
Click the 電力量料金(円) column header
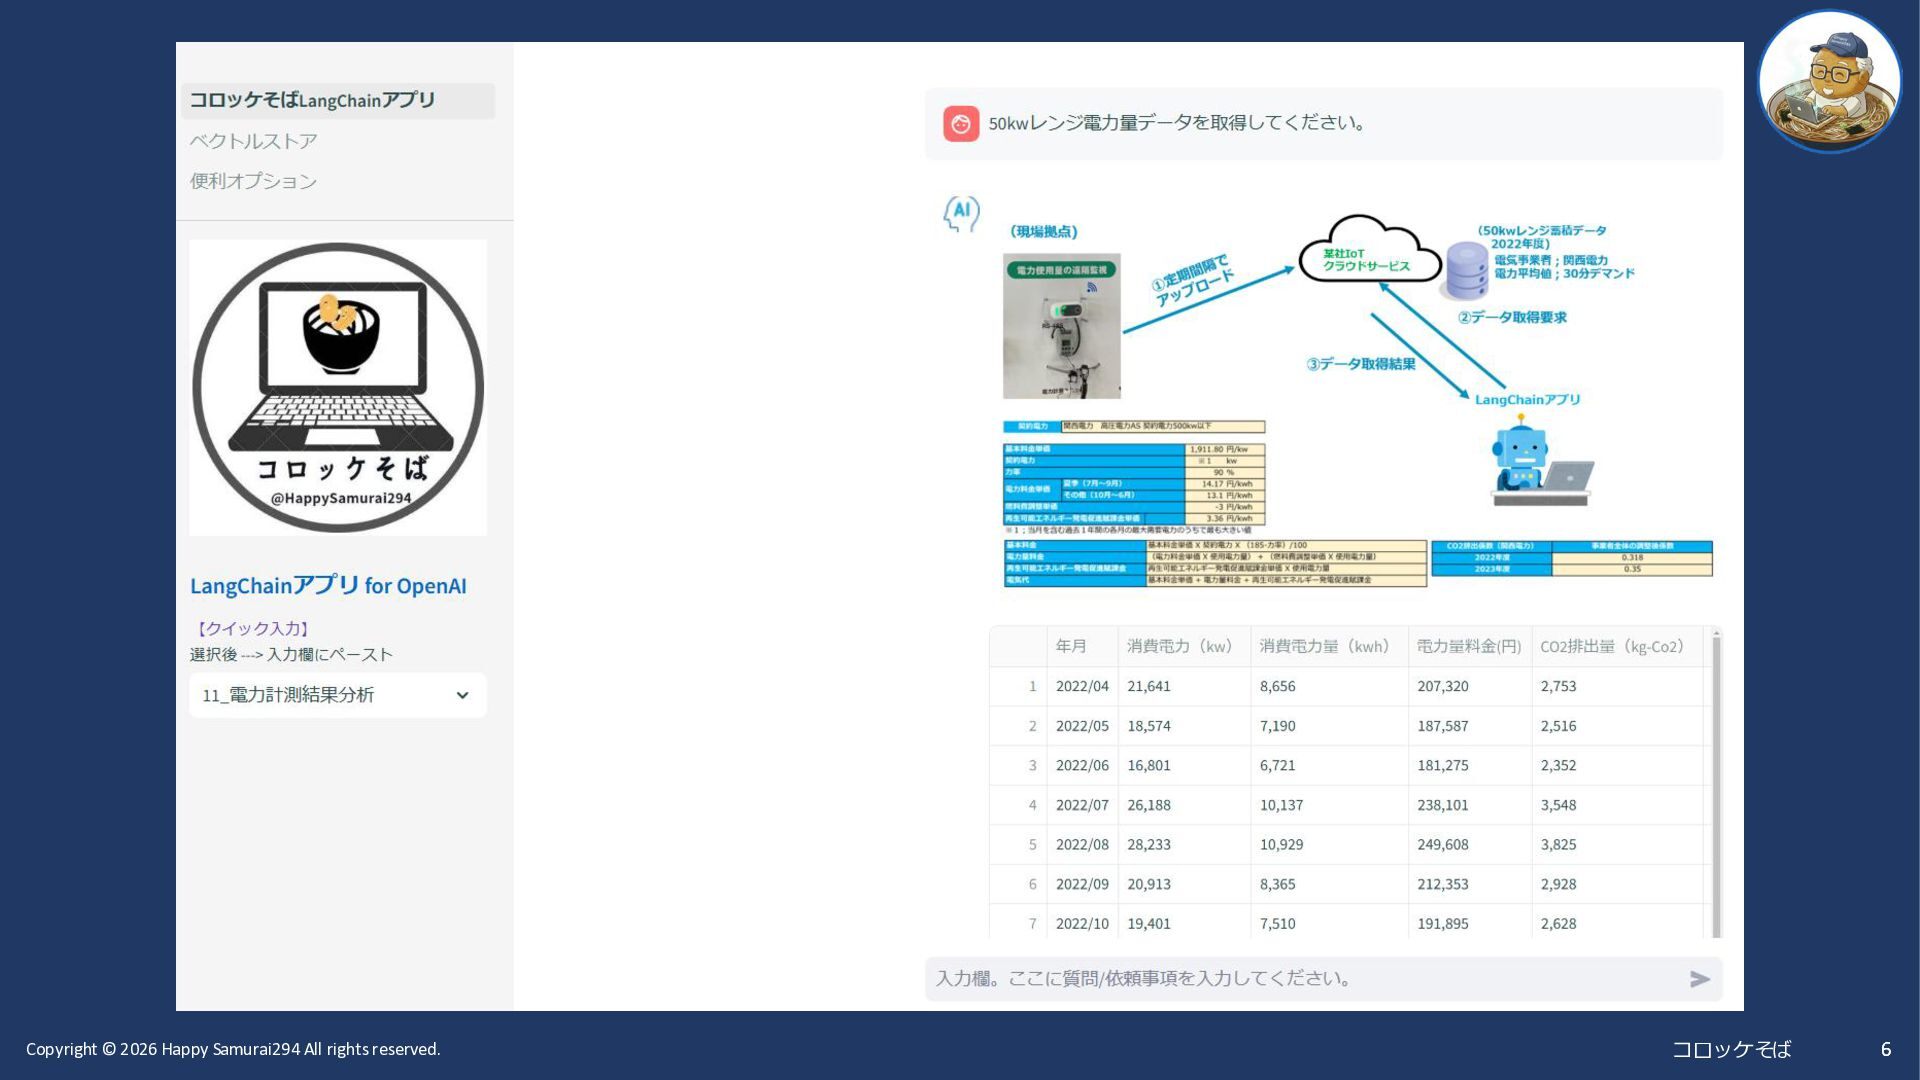pos(1468,646)
